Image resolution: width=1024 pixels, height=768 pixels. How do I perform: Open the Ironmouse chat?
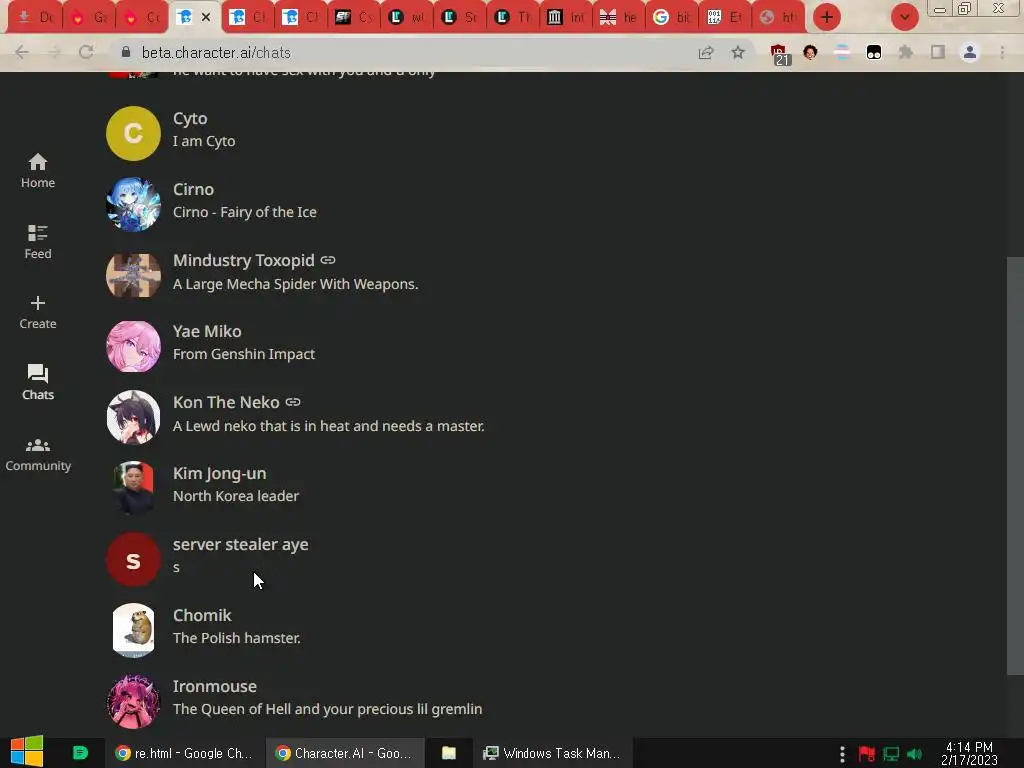[215, 686]
